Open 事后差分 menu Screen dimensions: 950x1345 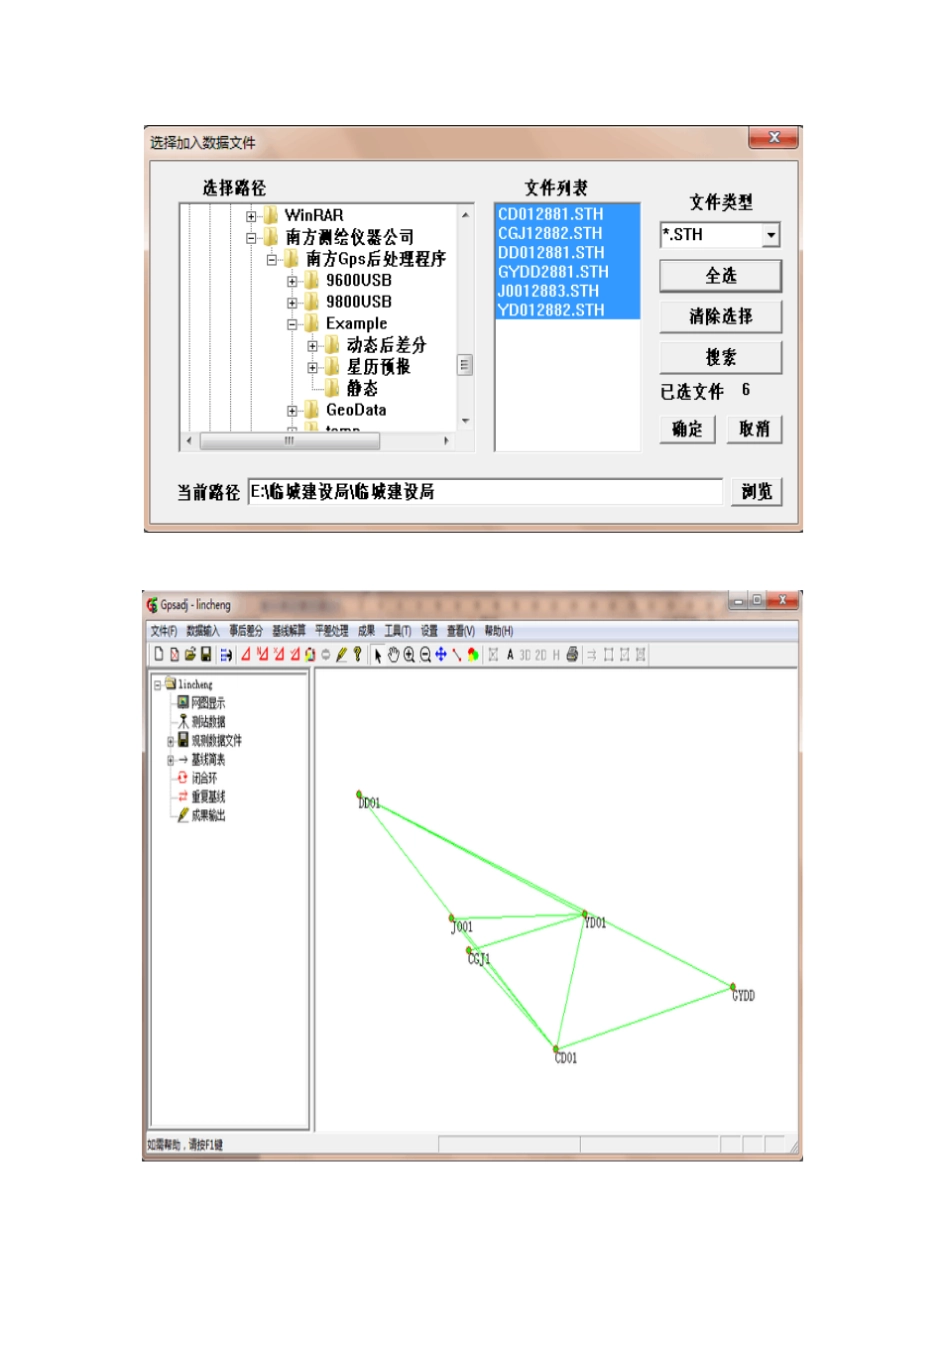coord(245,631)
